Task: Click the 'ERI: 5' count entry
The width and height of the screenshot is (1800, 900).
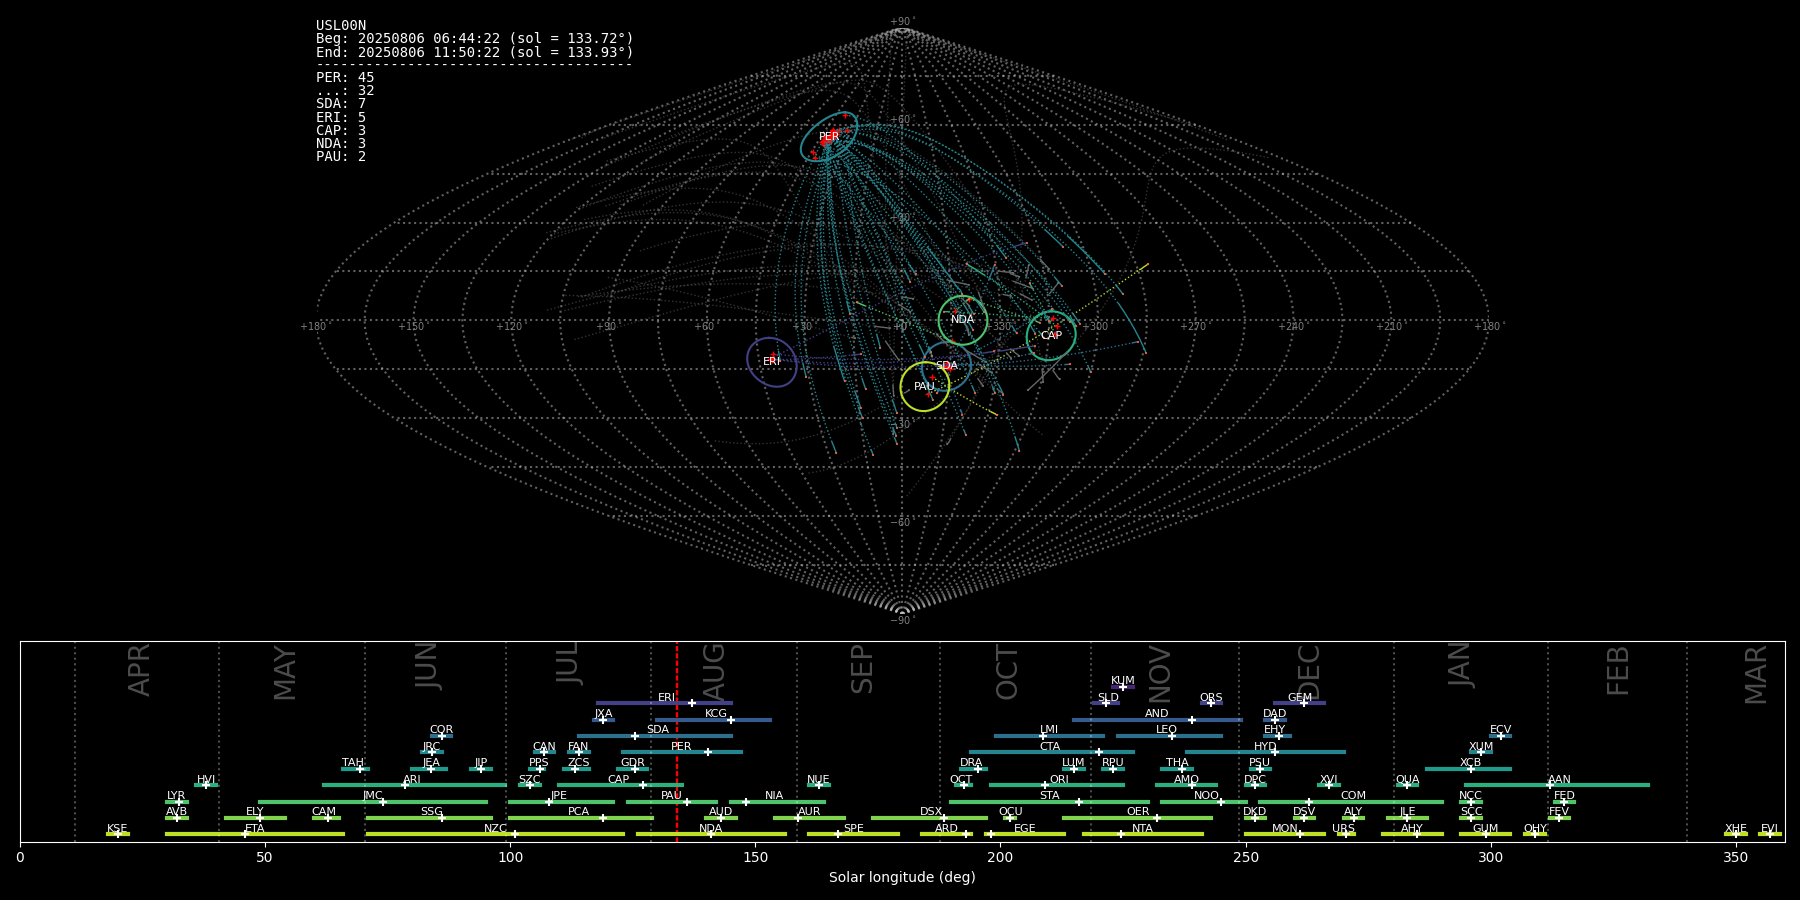Action: [341, 118]
